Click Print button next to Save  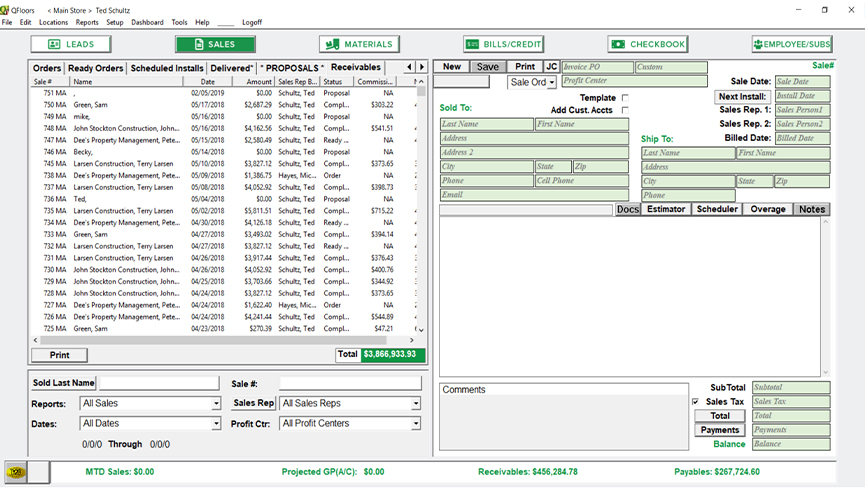[525, 67]
